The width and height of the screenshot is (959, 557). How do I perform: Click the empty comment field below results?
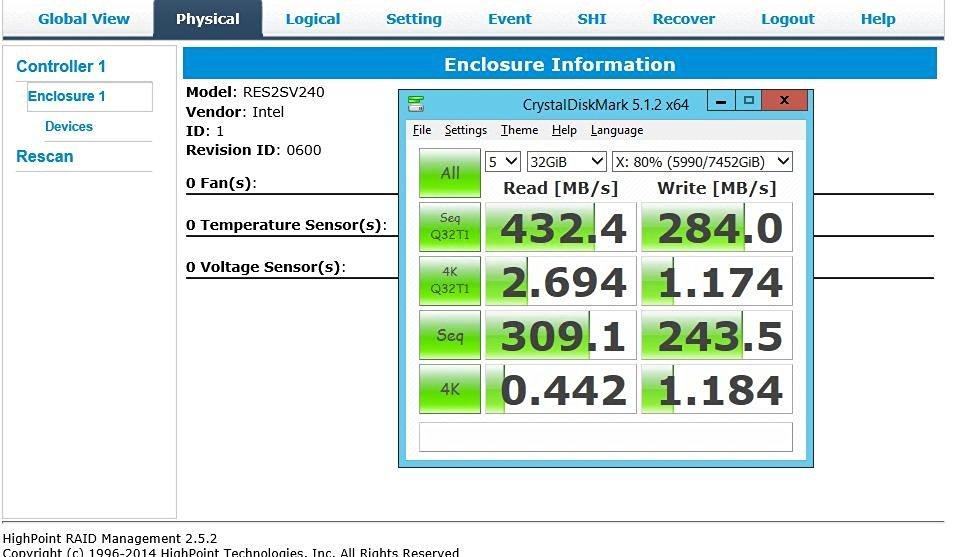tap(605, 437)
